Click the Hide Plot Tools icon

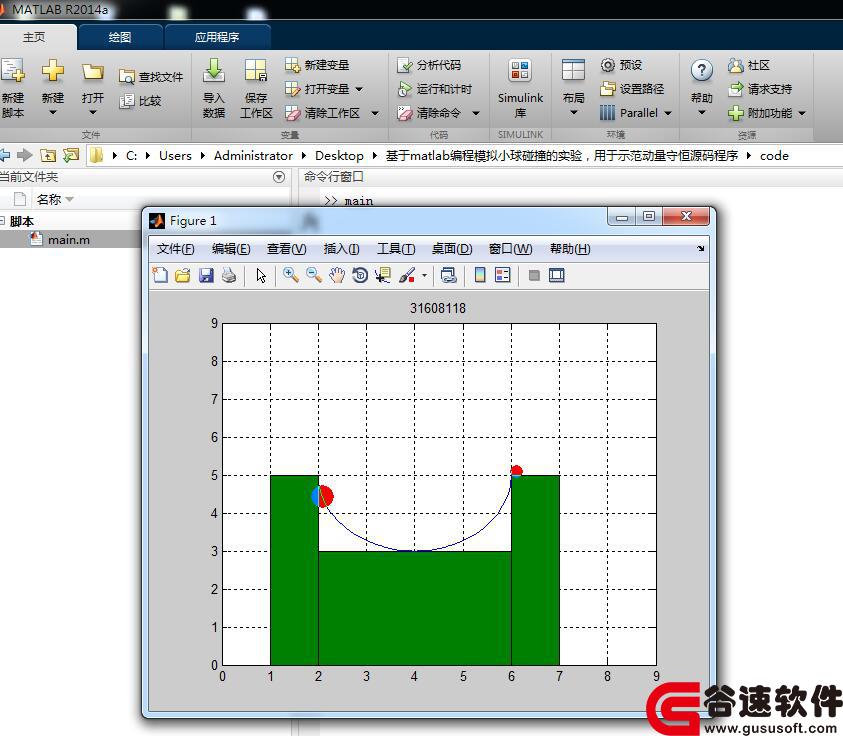[x=534, y=276]
